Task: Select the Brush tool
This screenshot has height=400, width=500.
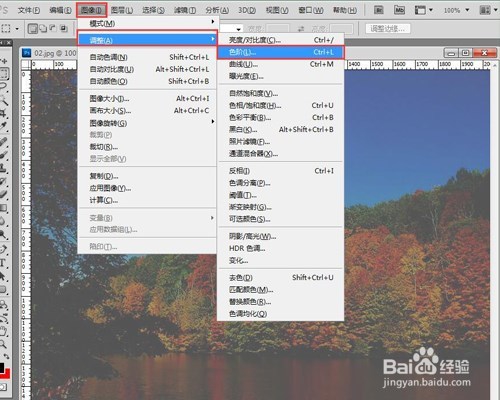Action: pos(3,154)
